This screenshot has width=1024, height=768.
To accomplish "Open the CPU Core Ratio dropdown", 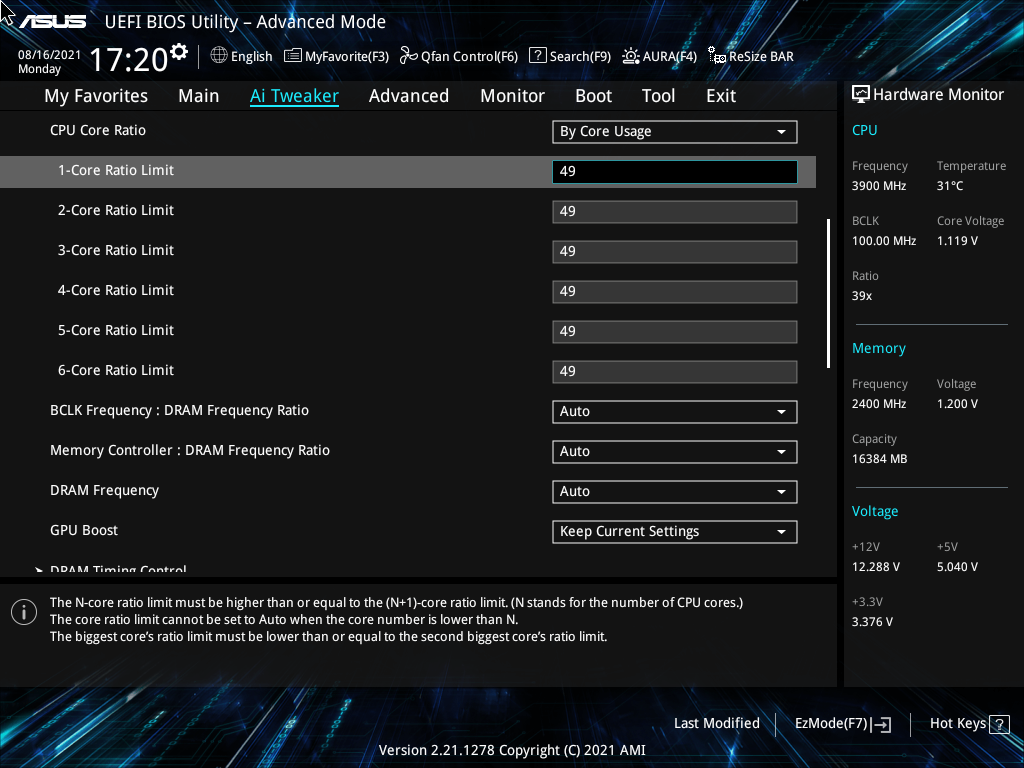I will (675, 131).
